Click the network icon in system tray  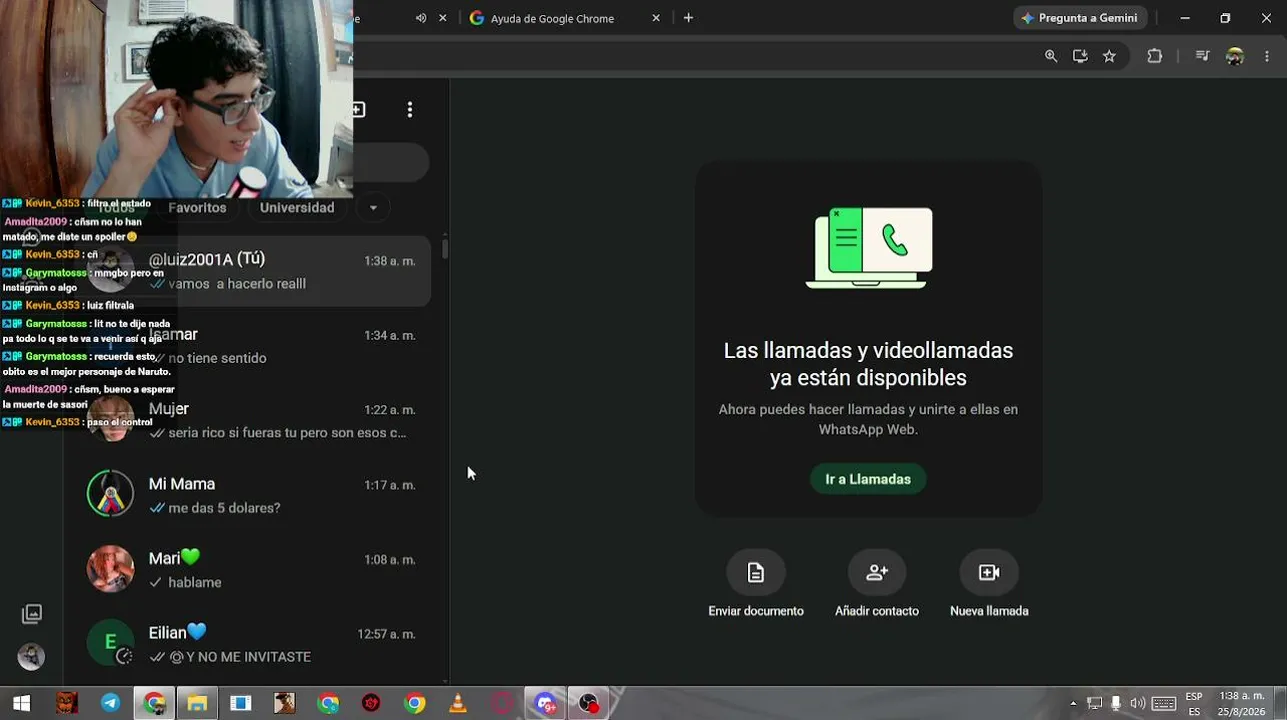[x=1094, y=703]
